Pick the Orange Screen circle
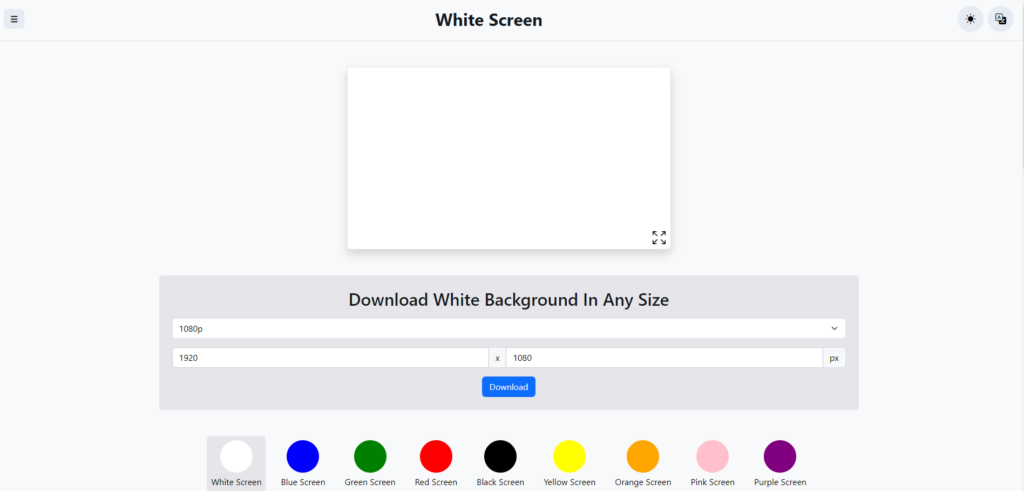This screenshot has height=491, width=1024. tap(643, 456)
